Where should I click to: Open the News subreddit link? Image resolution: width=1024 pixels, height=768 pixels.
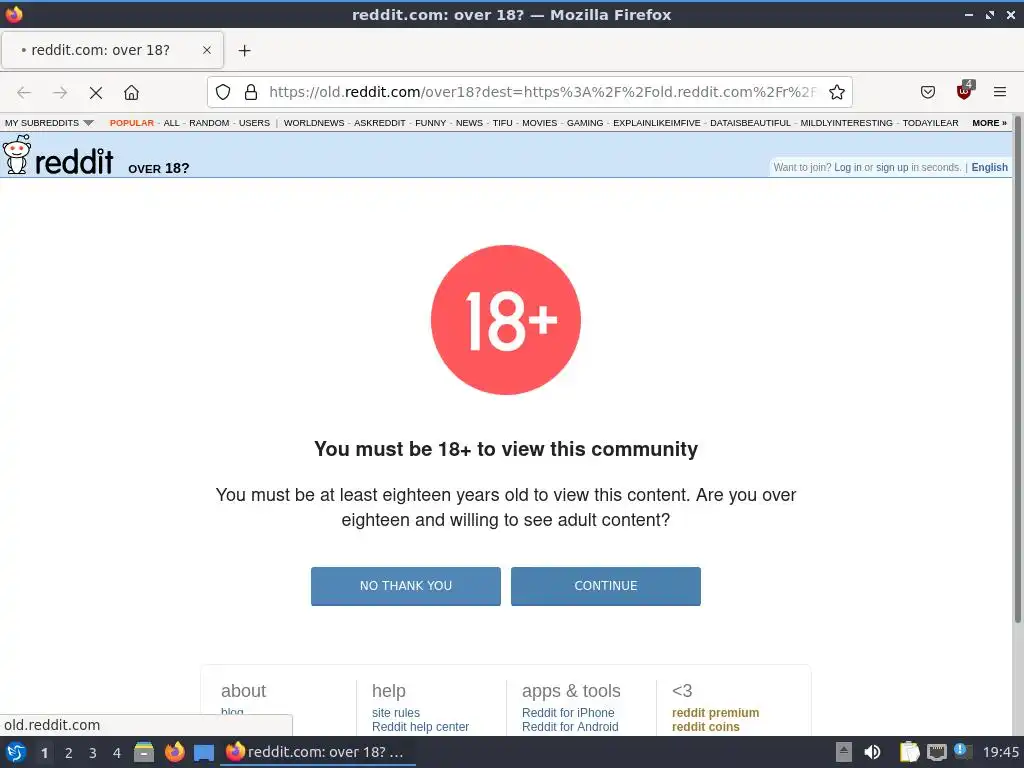pos(469,123)
